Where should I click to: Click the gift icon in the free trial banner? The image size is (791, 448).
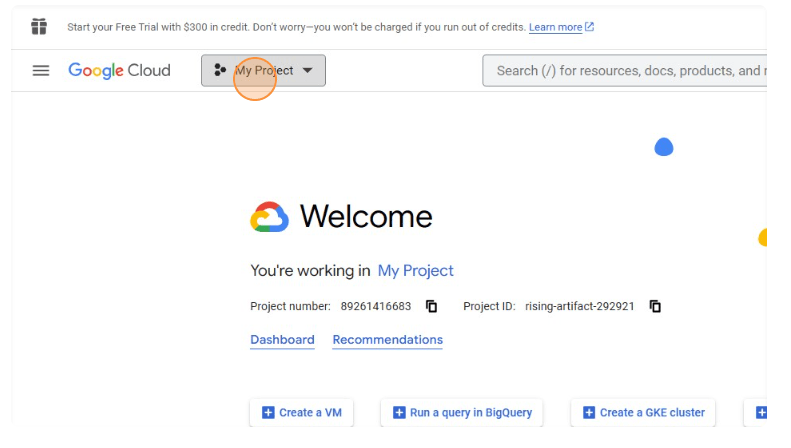tap(39, 26)
